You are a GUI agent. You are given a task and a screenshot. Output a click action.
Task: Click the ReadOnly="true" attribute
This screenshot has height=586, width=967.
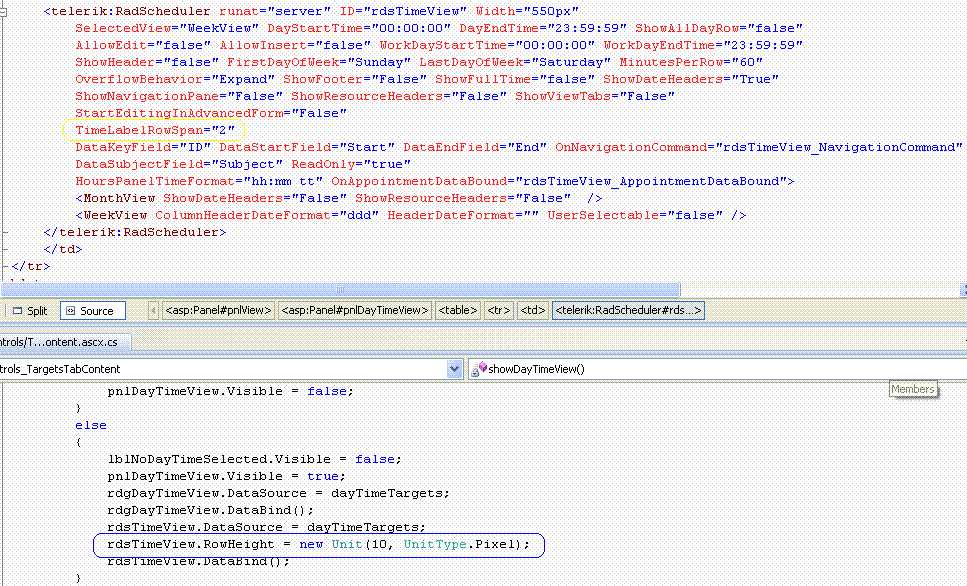coord(351,164)
